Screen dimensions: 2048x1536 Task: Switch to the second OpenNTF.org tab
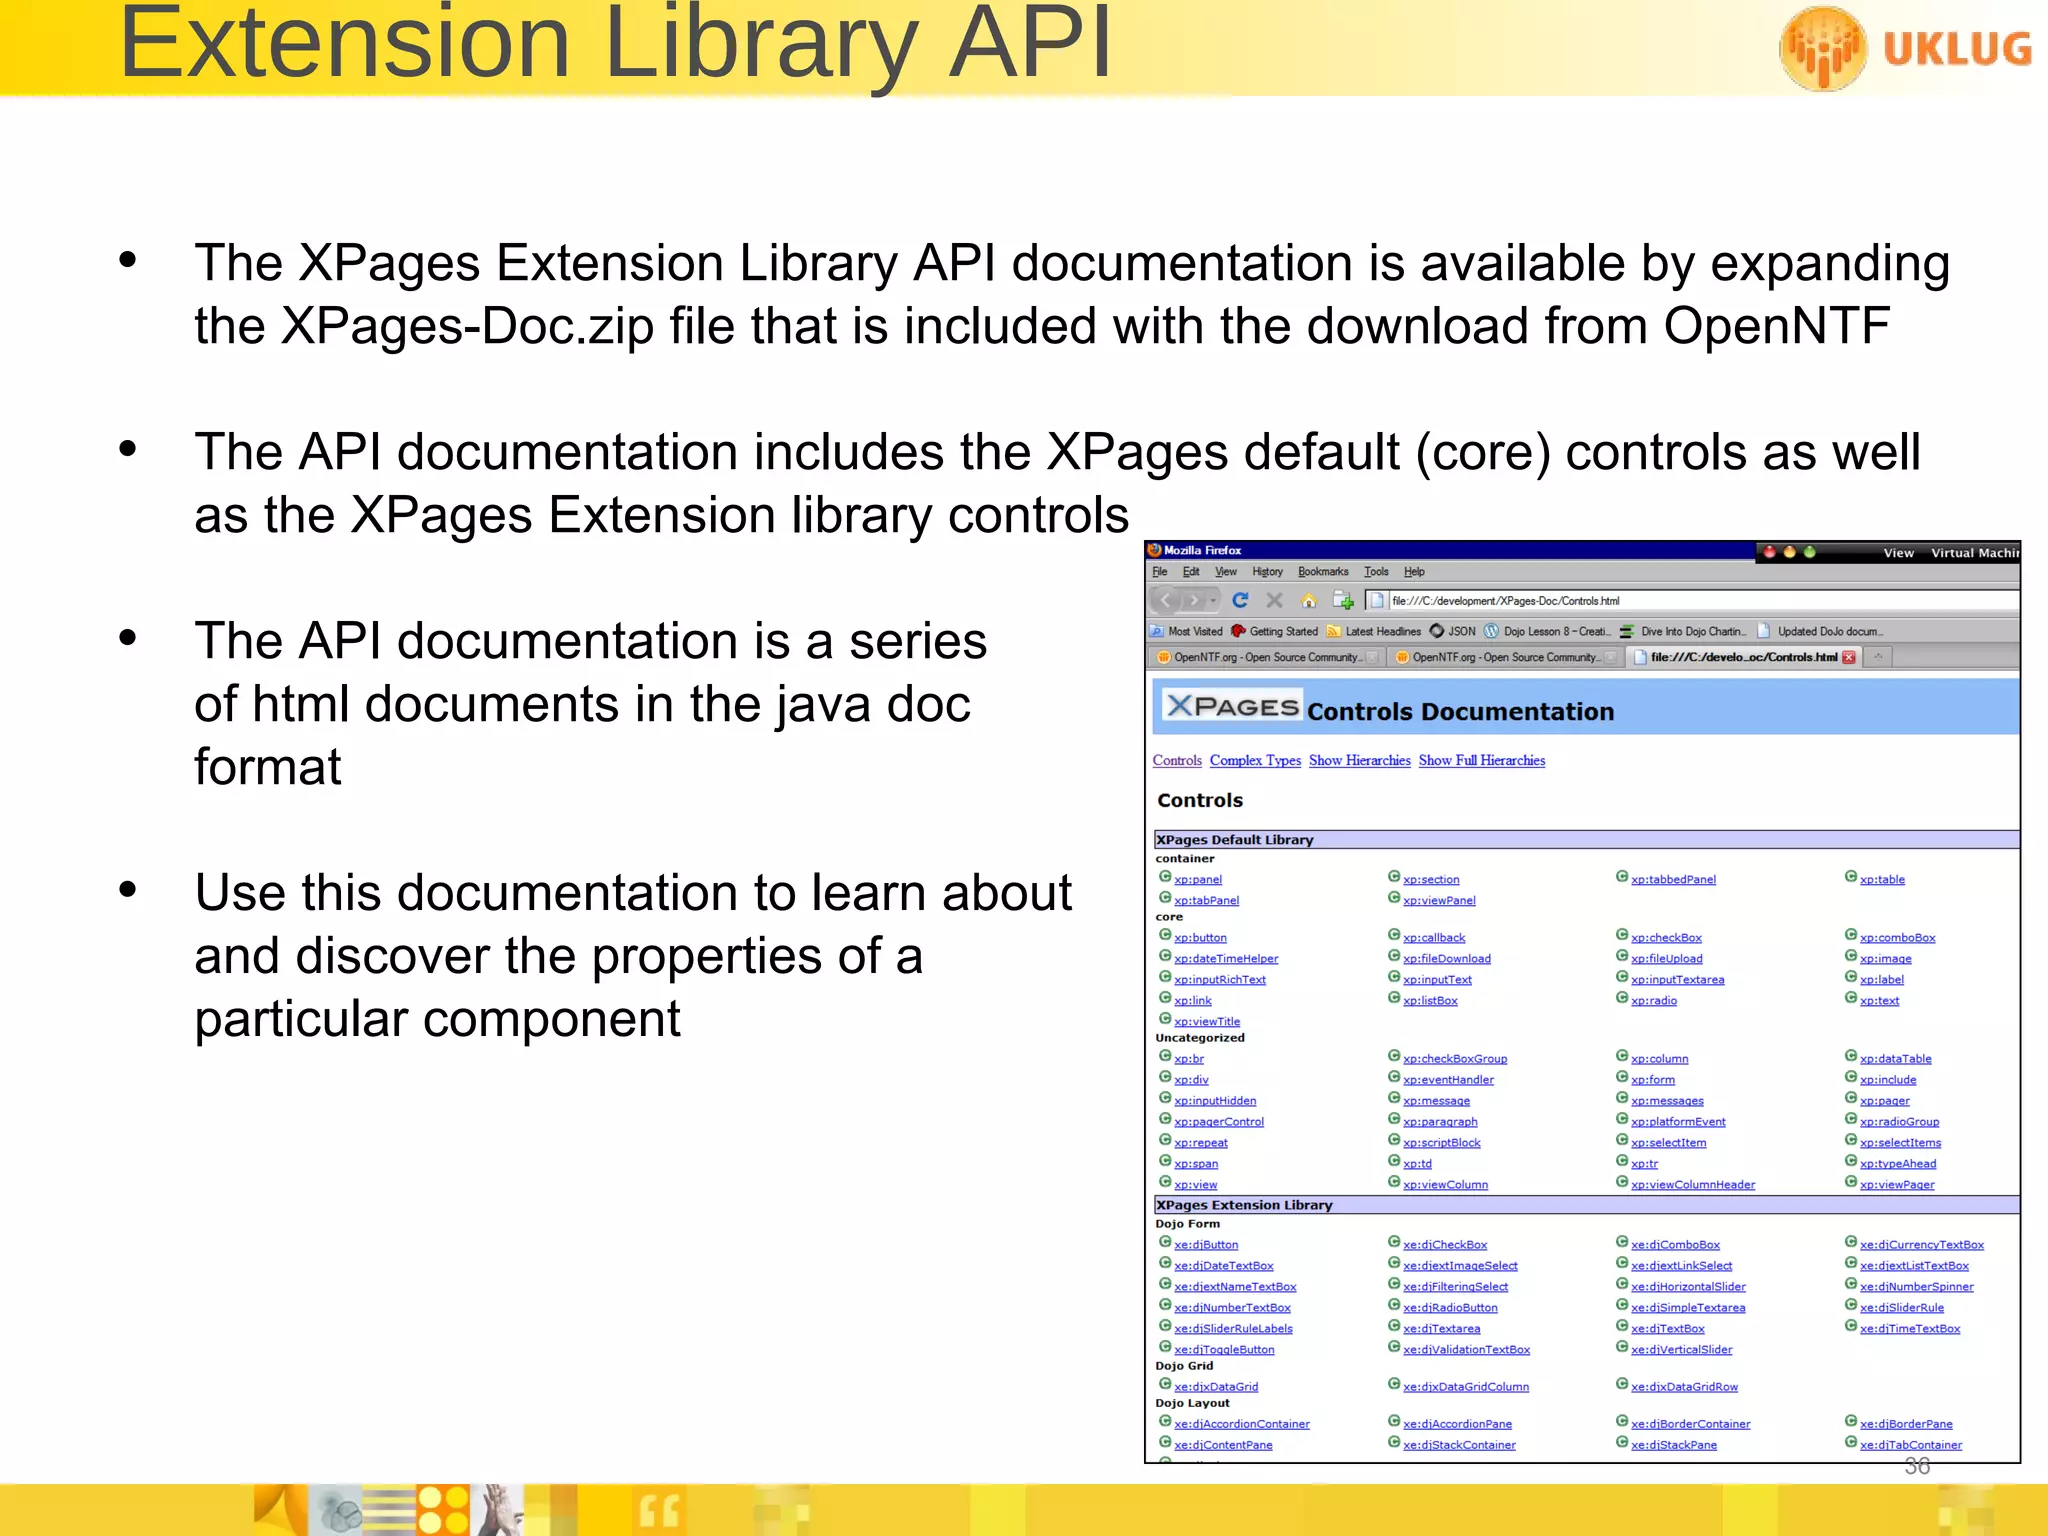(x=1505, y=657)
